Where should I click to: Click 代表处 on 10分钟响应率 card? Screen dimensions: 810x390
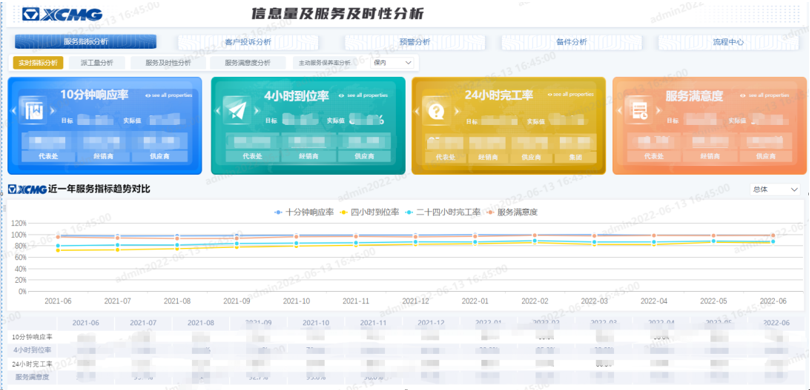click(x=49, y=157)
